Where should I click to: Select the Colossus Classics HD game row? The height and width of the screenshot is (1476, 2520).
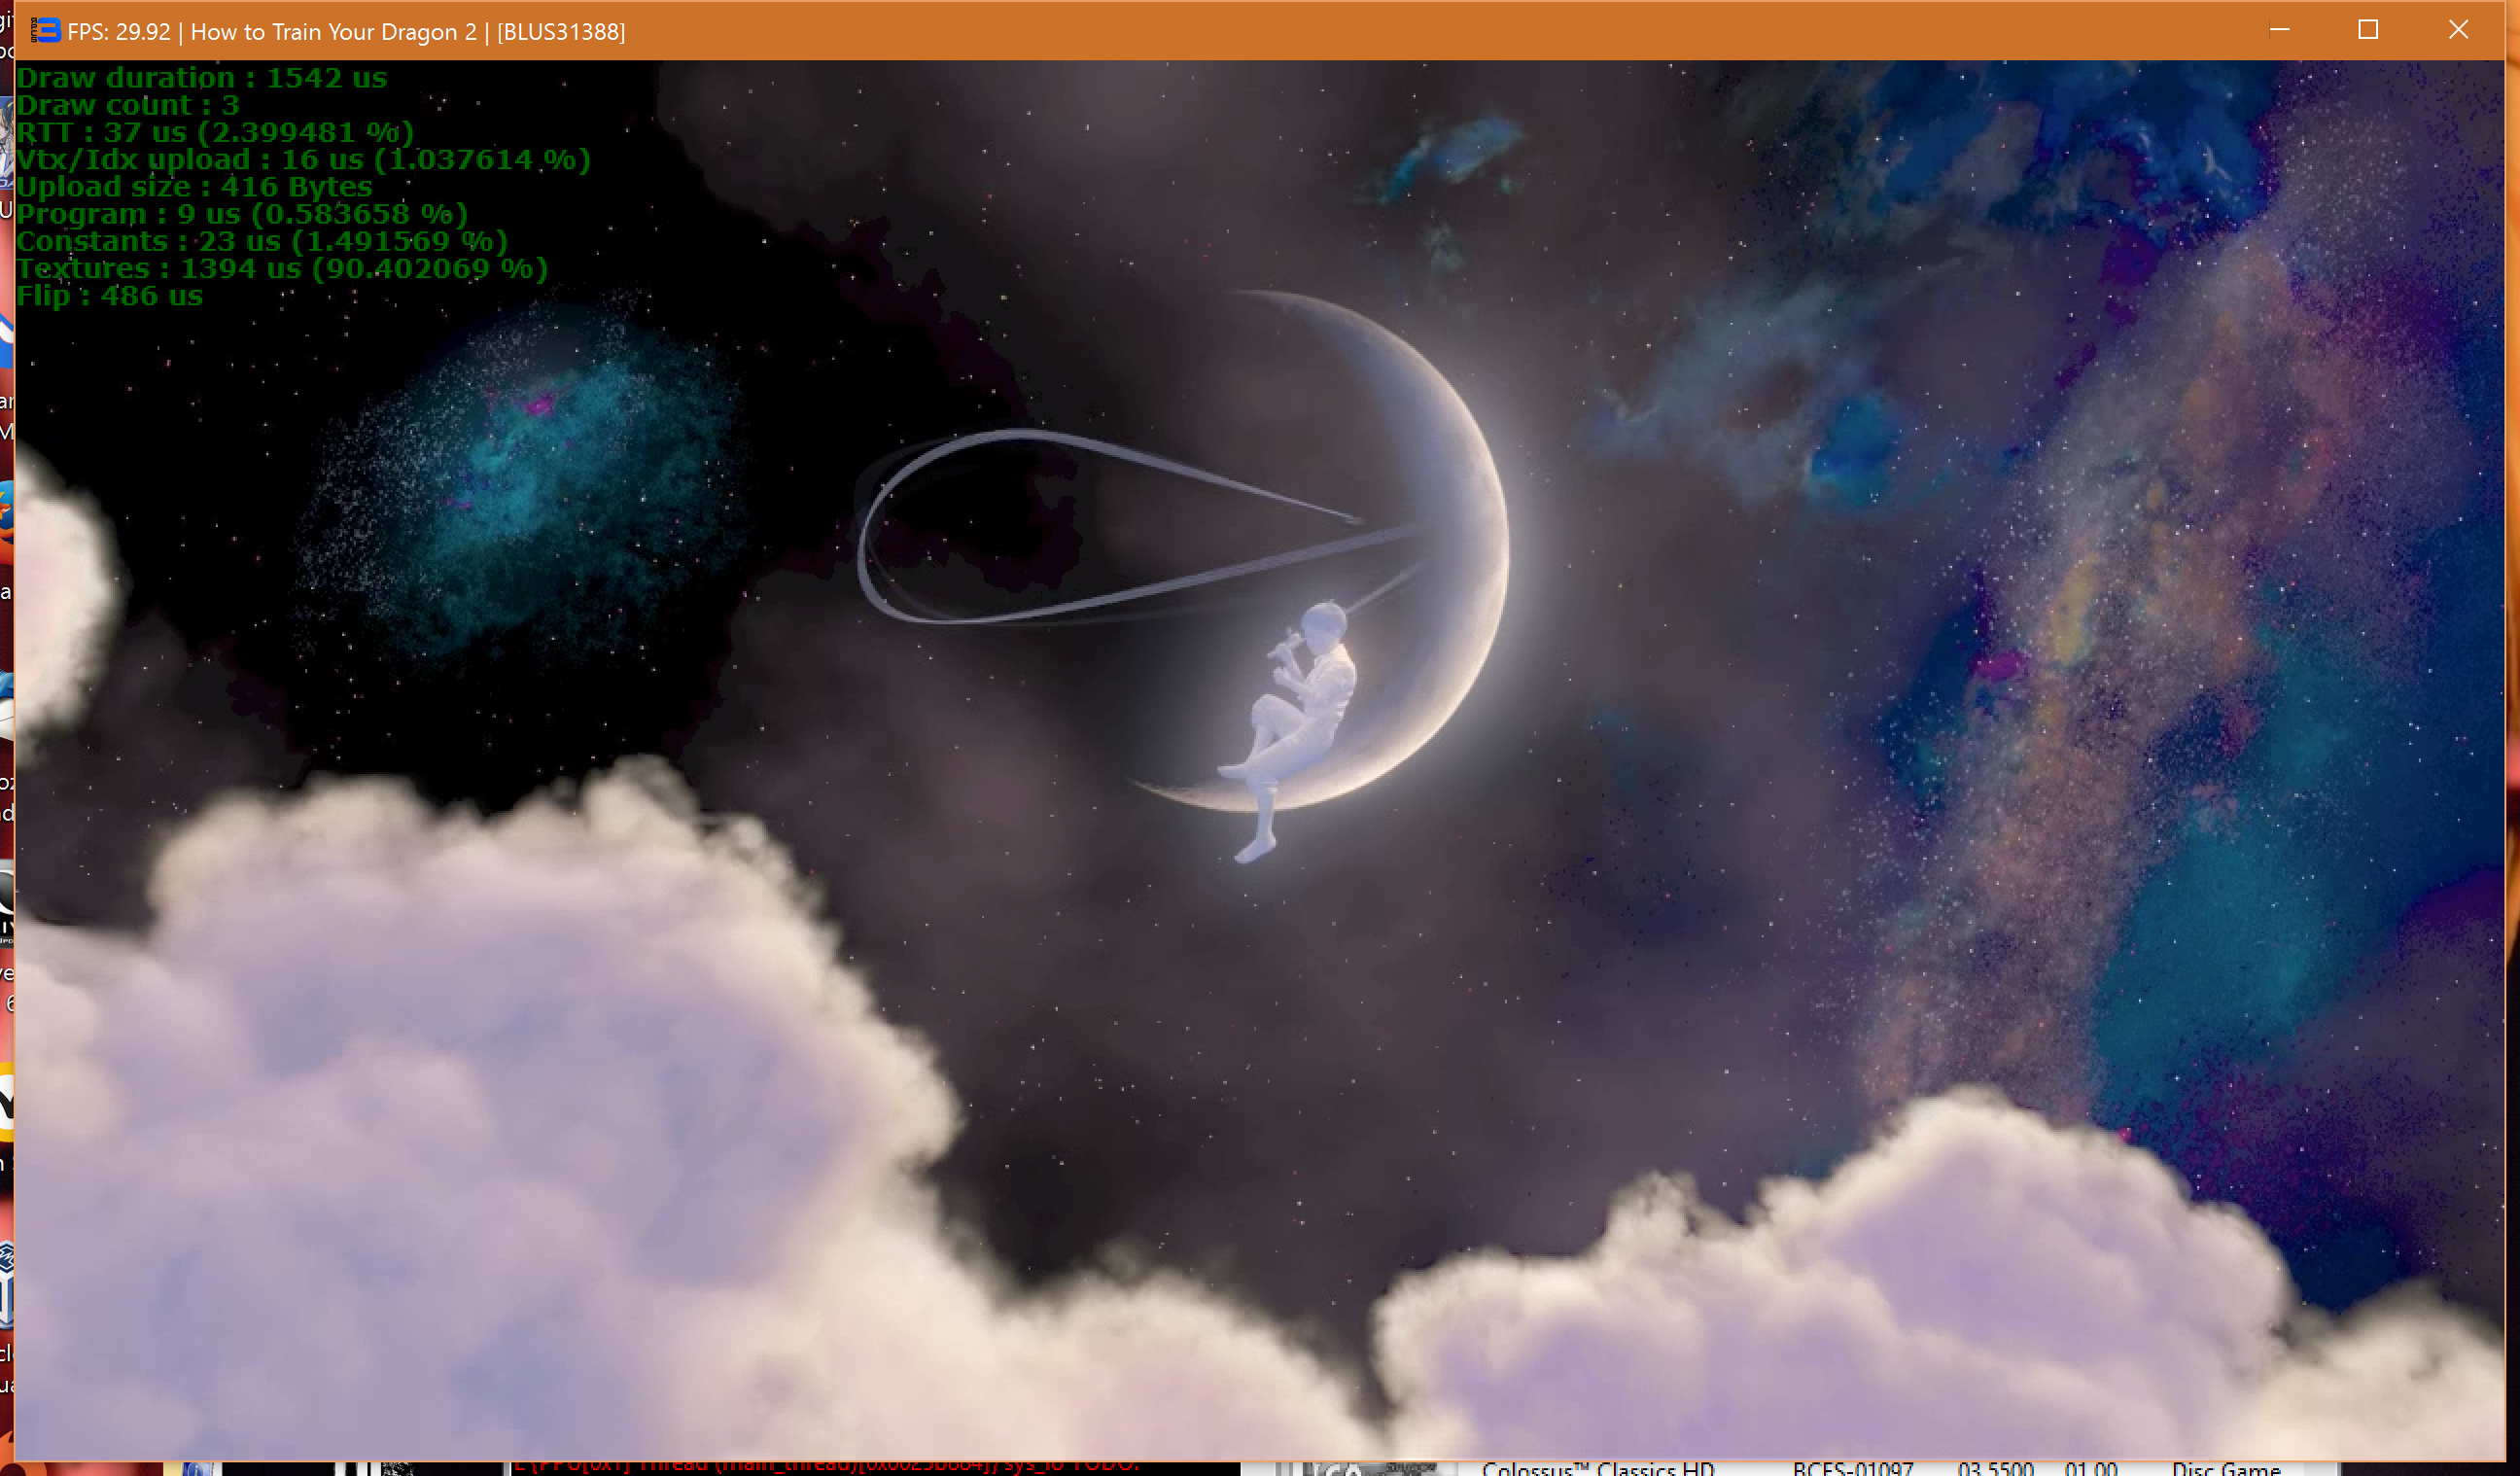tap(1597, 1468)
